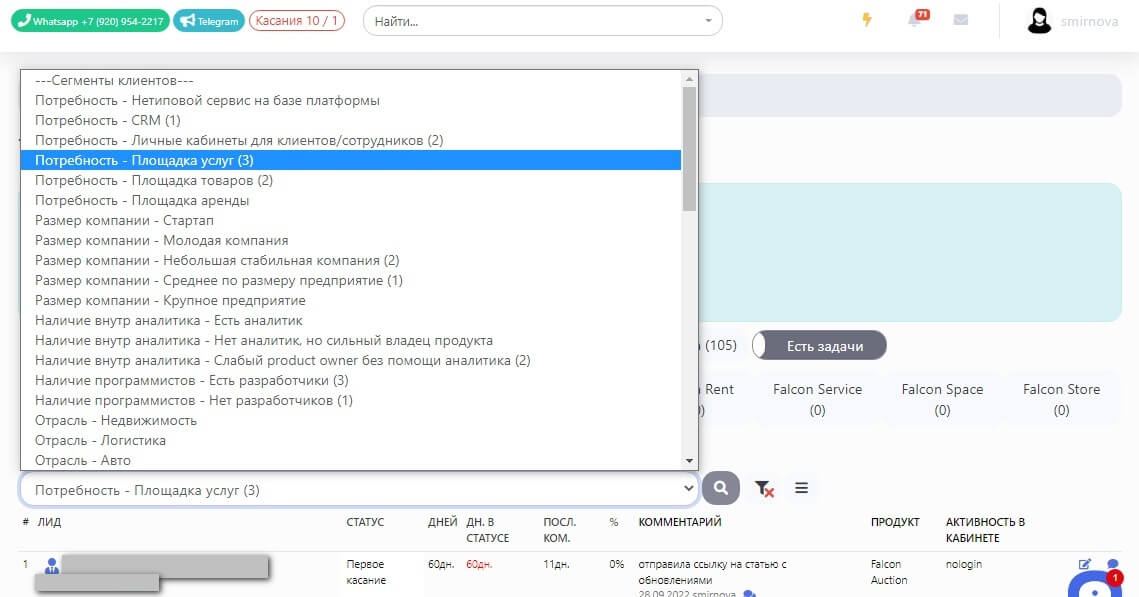Screen dimensions: 1139x597
Task: Open the client segments select box
Action: tap(359, 490)
